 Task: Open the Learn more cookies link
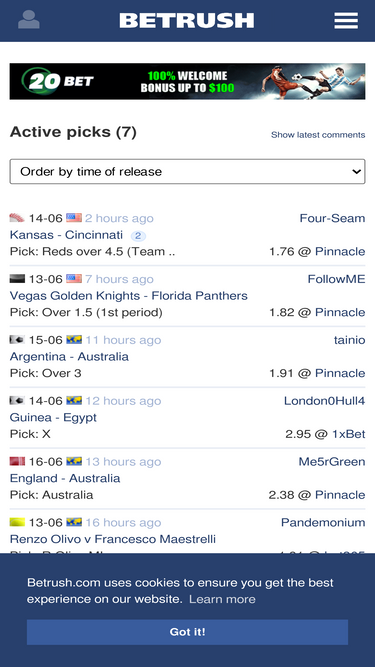tap(222, 599)
